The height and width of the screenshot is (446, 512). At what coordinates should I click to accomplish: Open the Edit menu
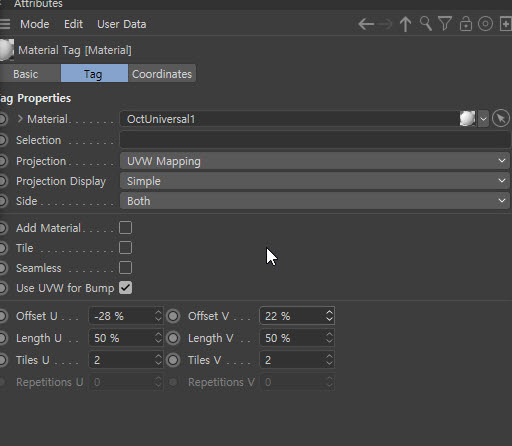coord(73,24)
